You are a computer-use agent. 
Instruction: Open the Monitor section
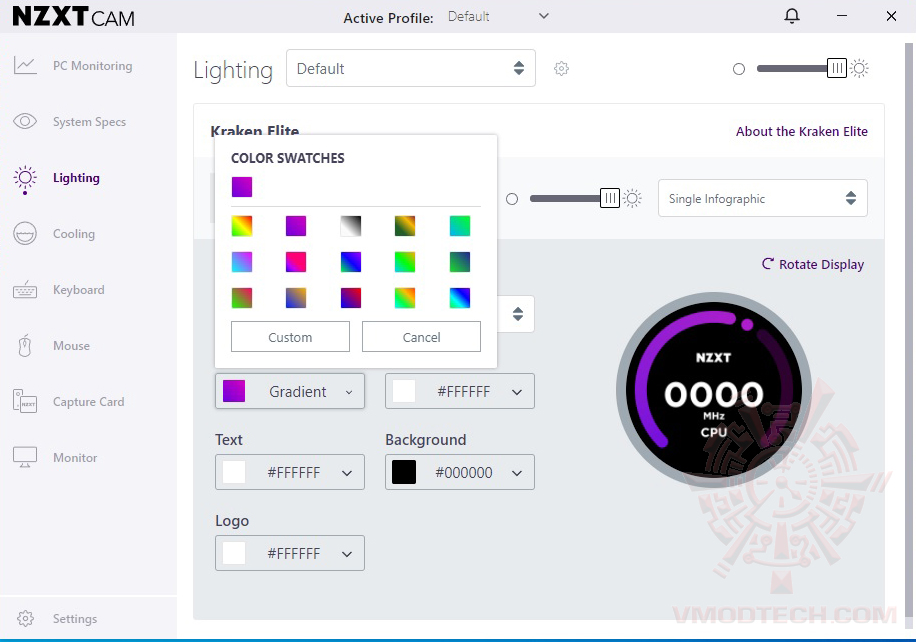click(x=75, y=458)
